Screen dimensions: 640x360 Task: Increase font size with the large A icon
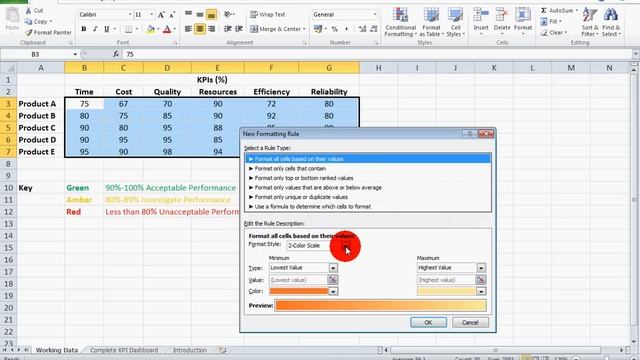(161, 15)
